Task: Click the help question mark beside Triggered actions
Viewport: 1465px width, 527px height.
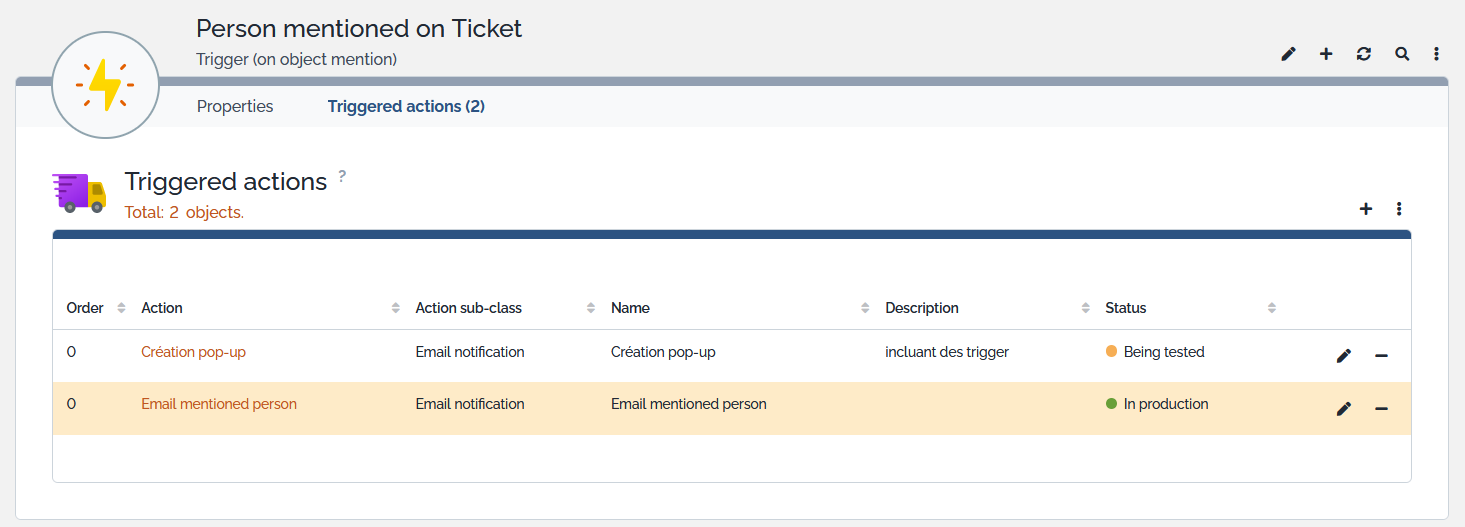Action: pos(342,176)
